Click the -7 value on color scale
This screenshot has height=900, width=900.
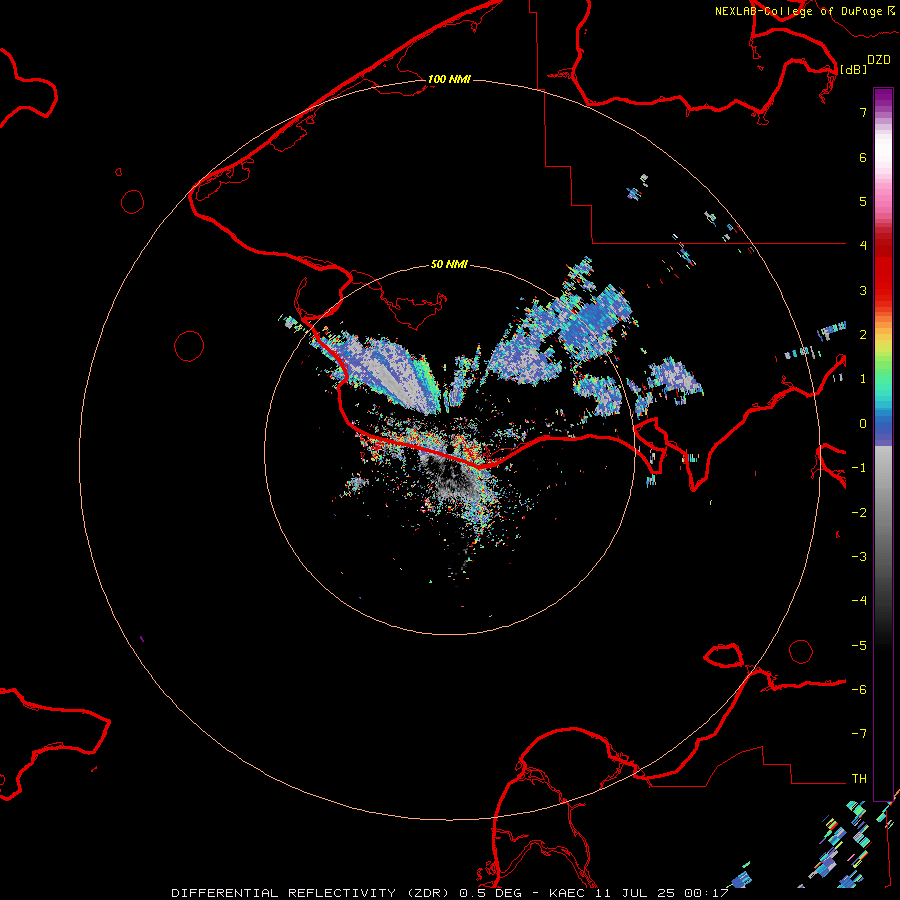tap(859, 734)
